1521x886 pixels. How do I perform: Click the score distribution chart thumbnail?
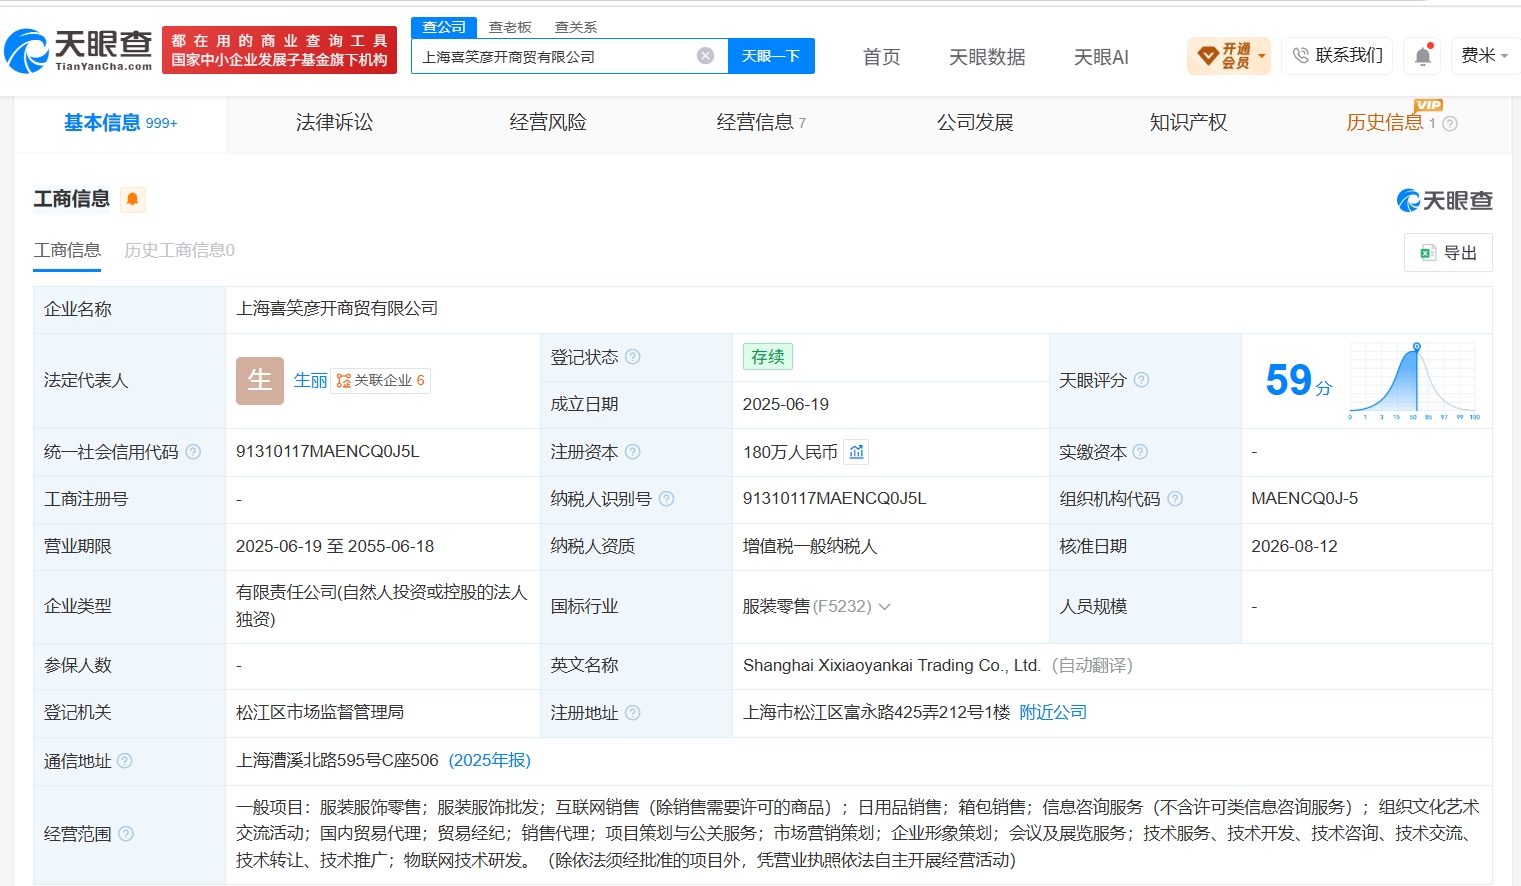click(1414, 381)
